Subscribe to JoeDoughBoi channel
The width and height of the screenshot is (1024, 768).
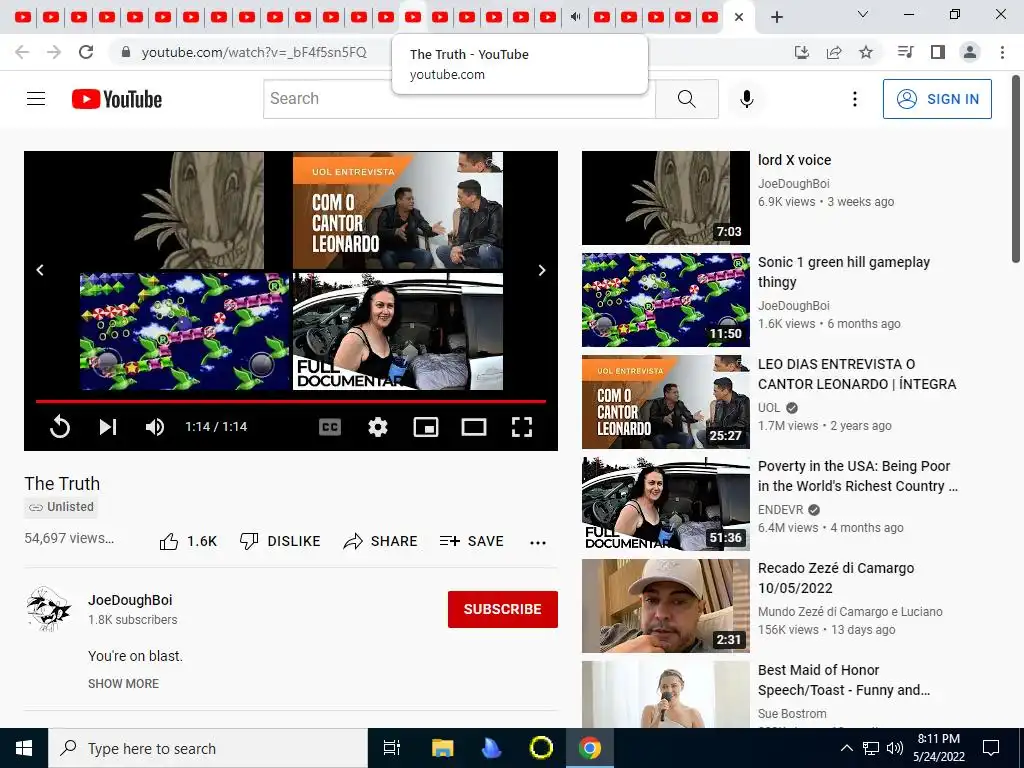coord(502,609)
